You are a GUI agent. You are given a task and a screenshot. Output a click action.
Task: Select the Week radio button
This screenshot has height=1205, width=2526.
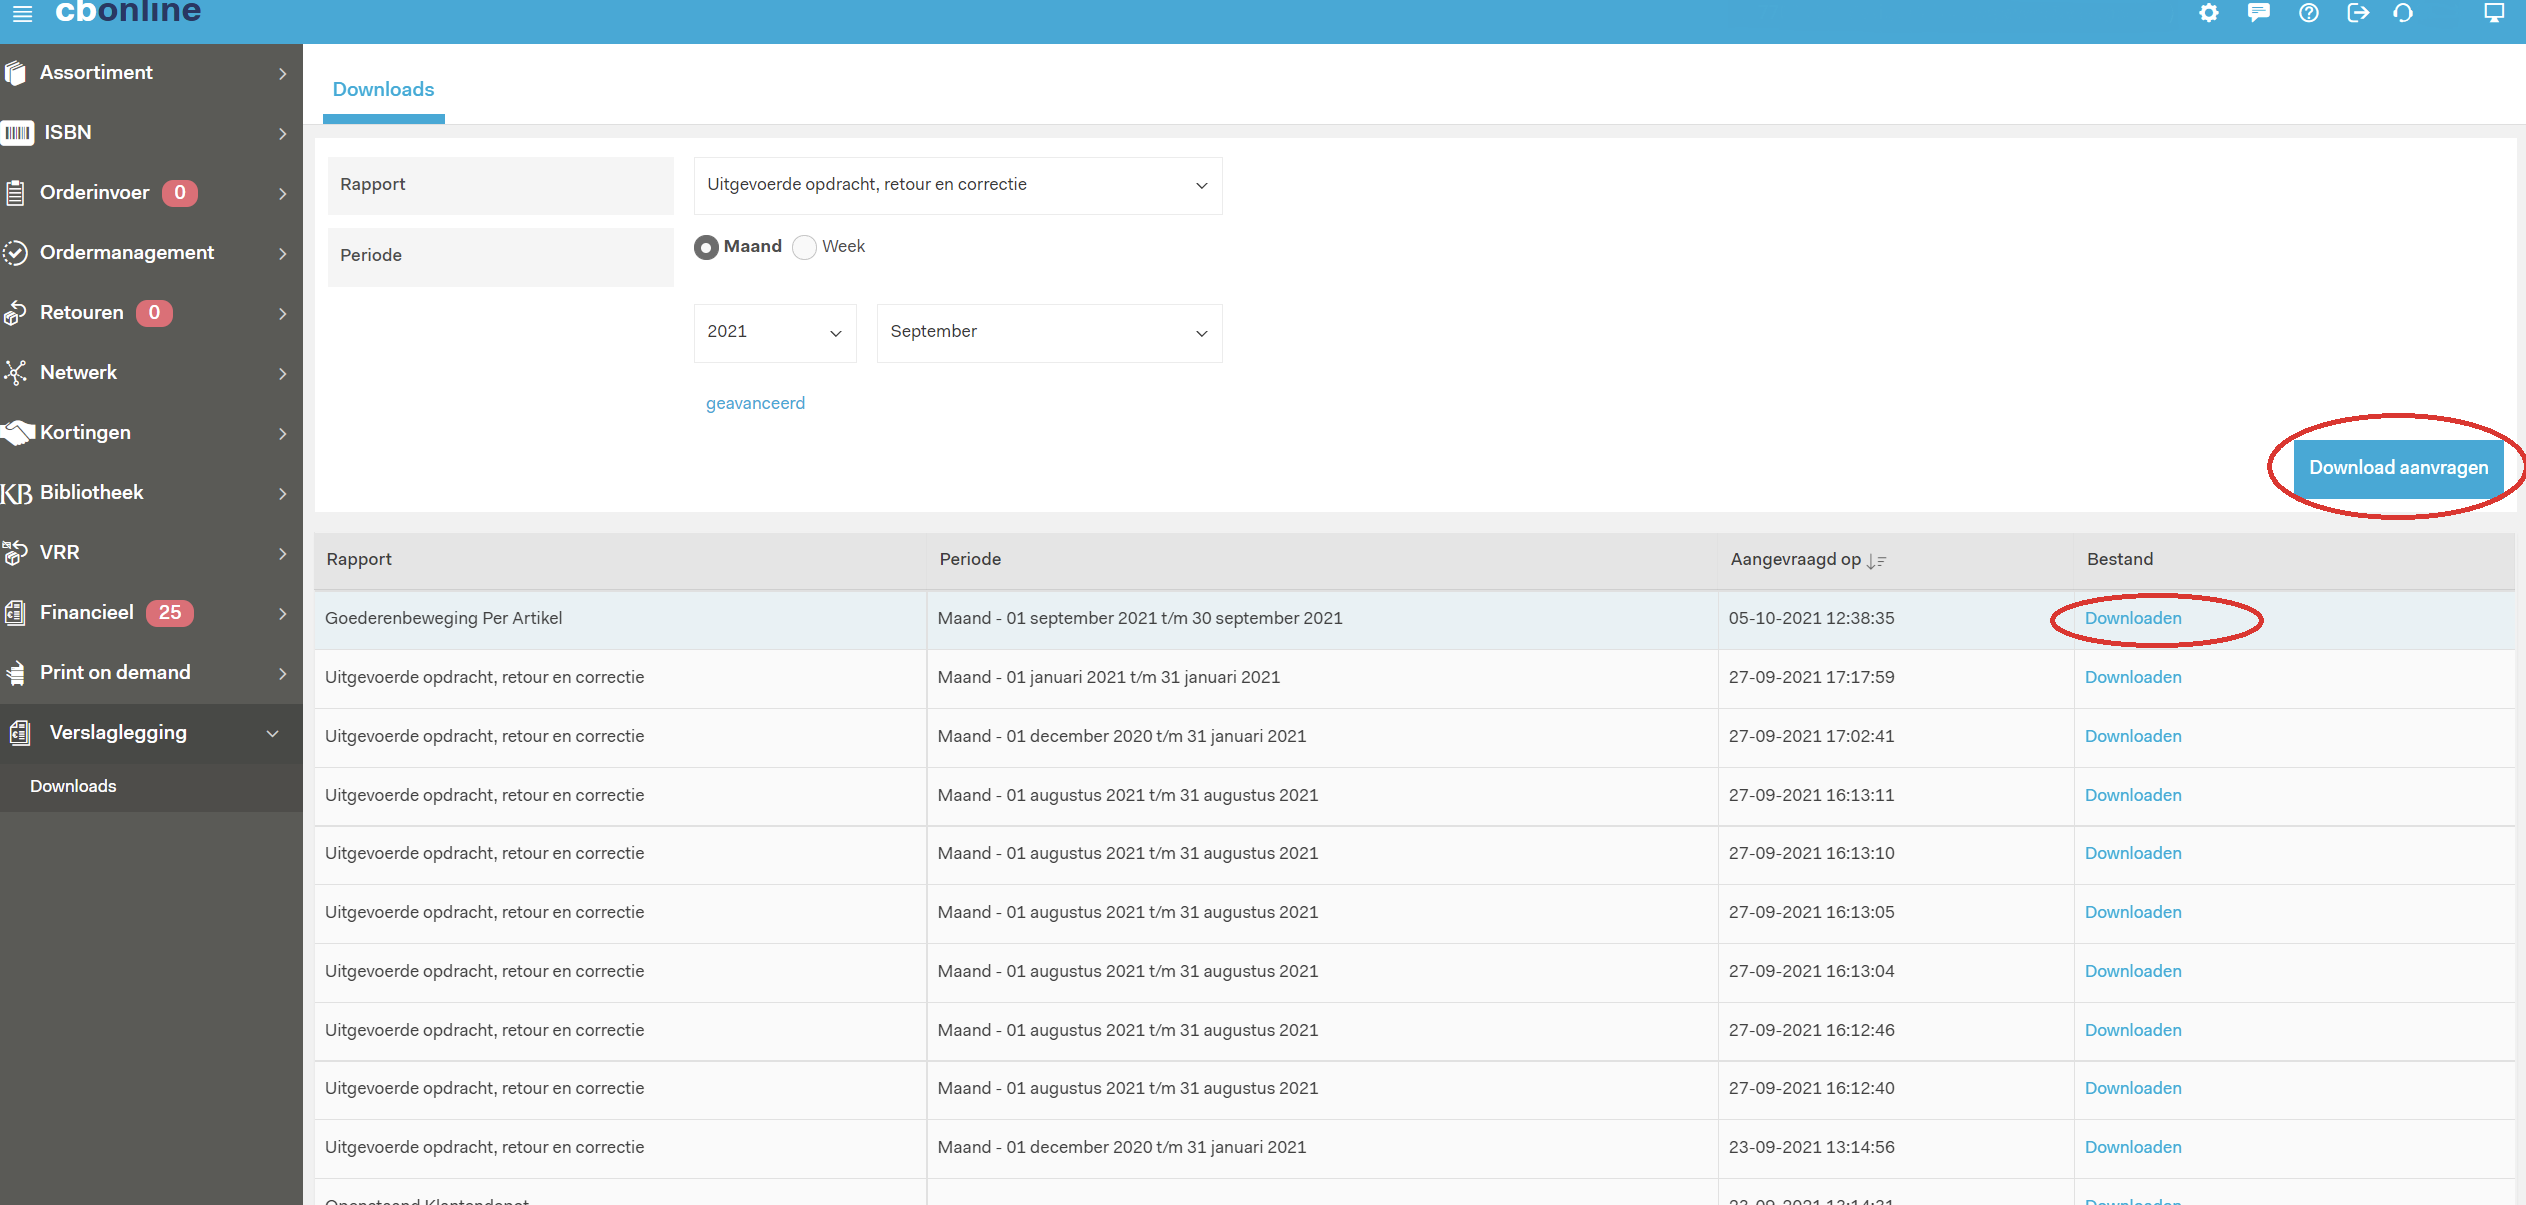tap(804, 247)
